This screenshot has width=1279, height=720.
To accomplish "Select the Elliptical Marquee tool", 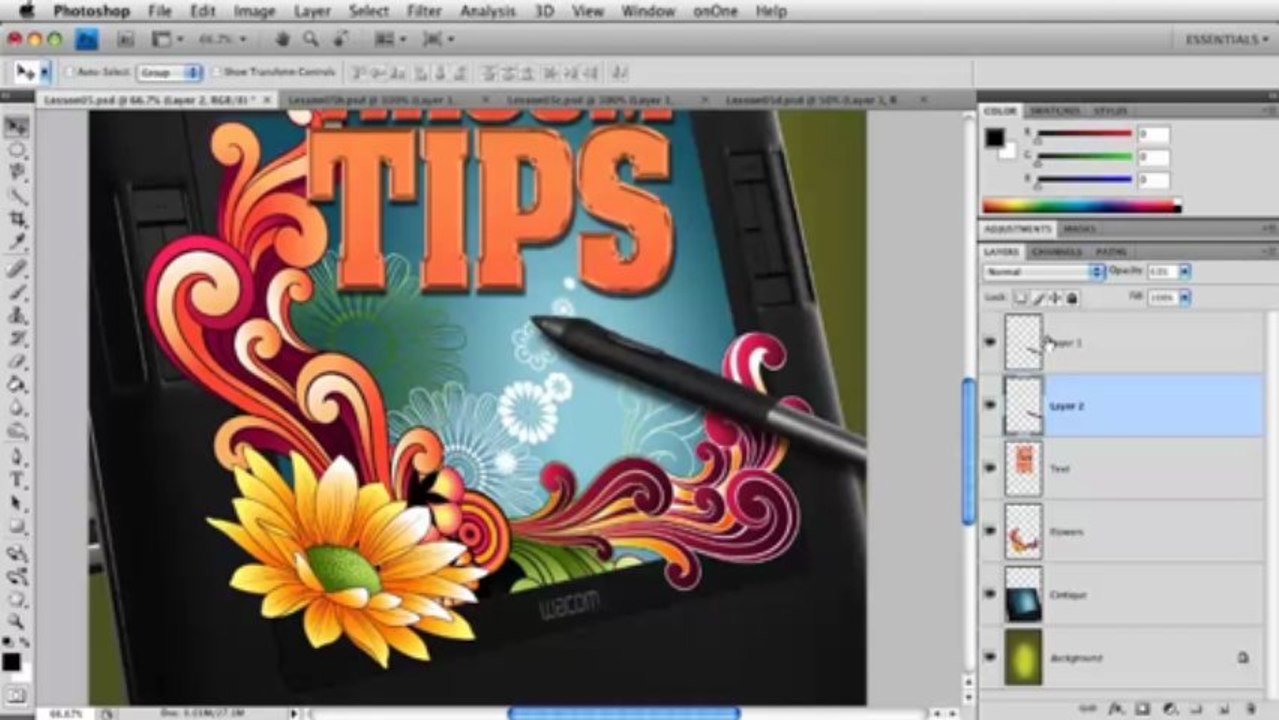I will coord(16,151).
